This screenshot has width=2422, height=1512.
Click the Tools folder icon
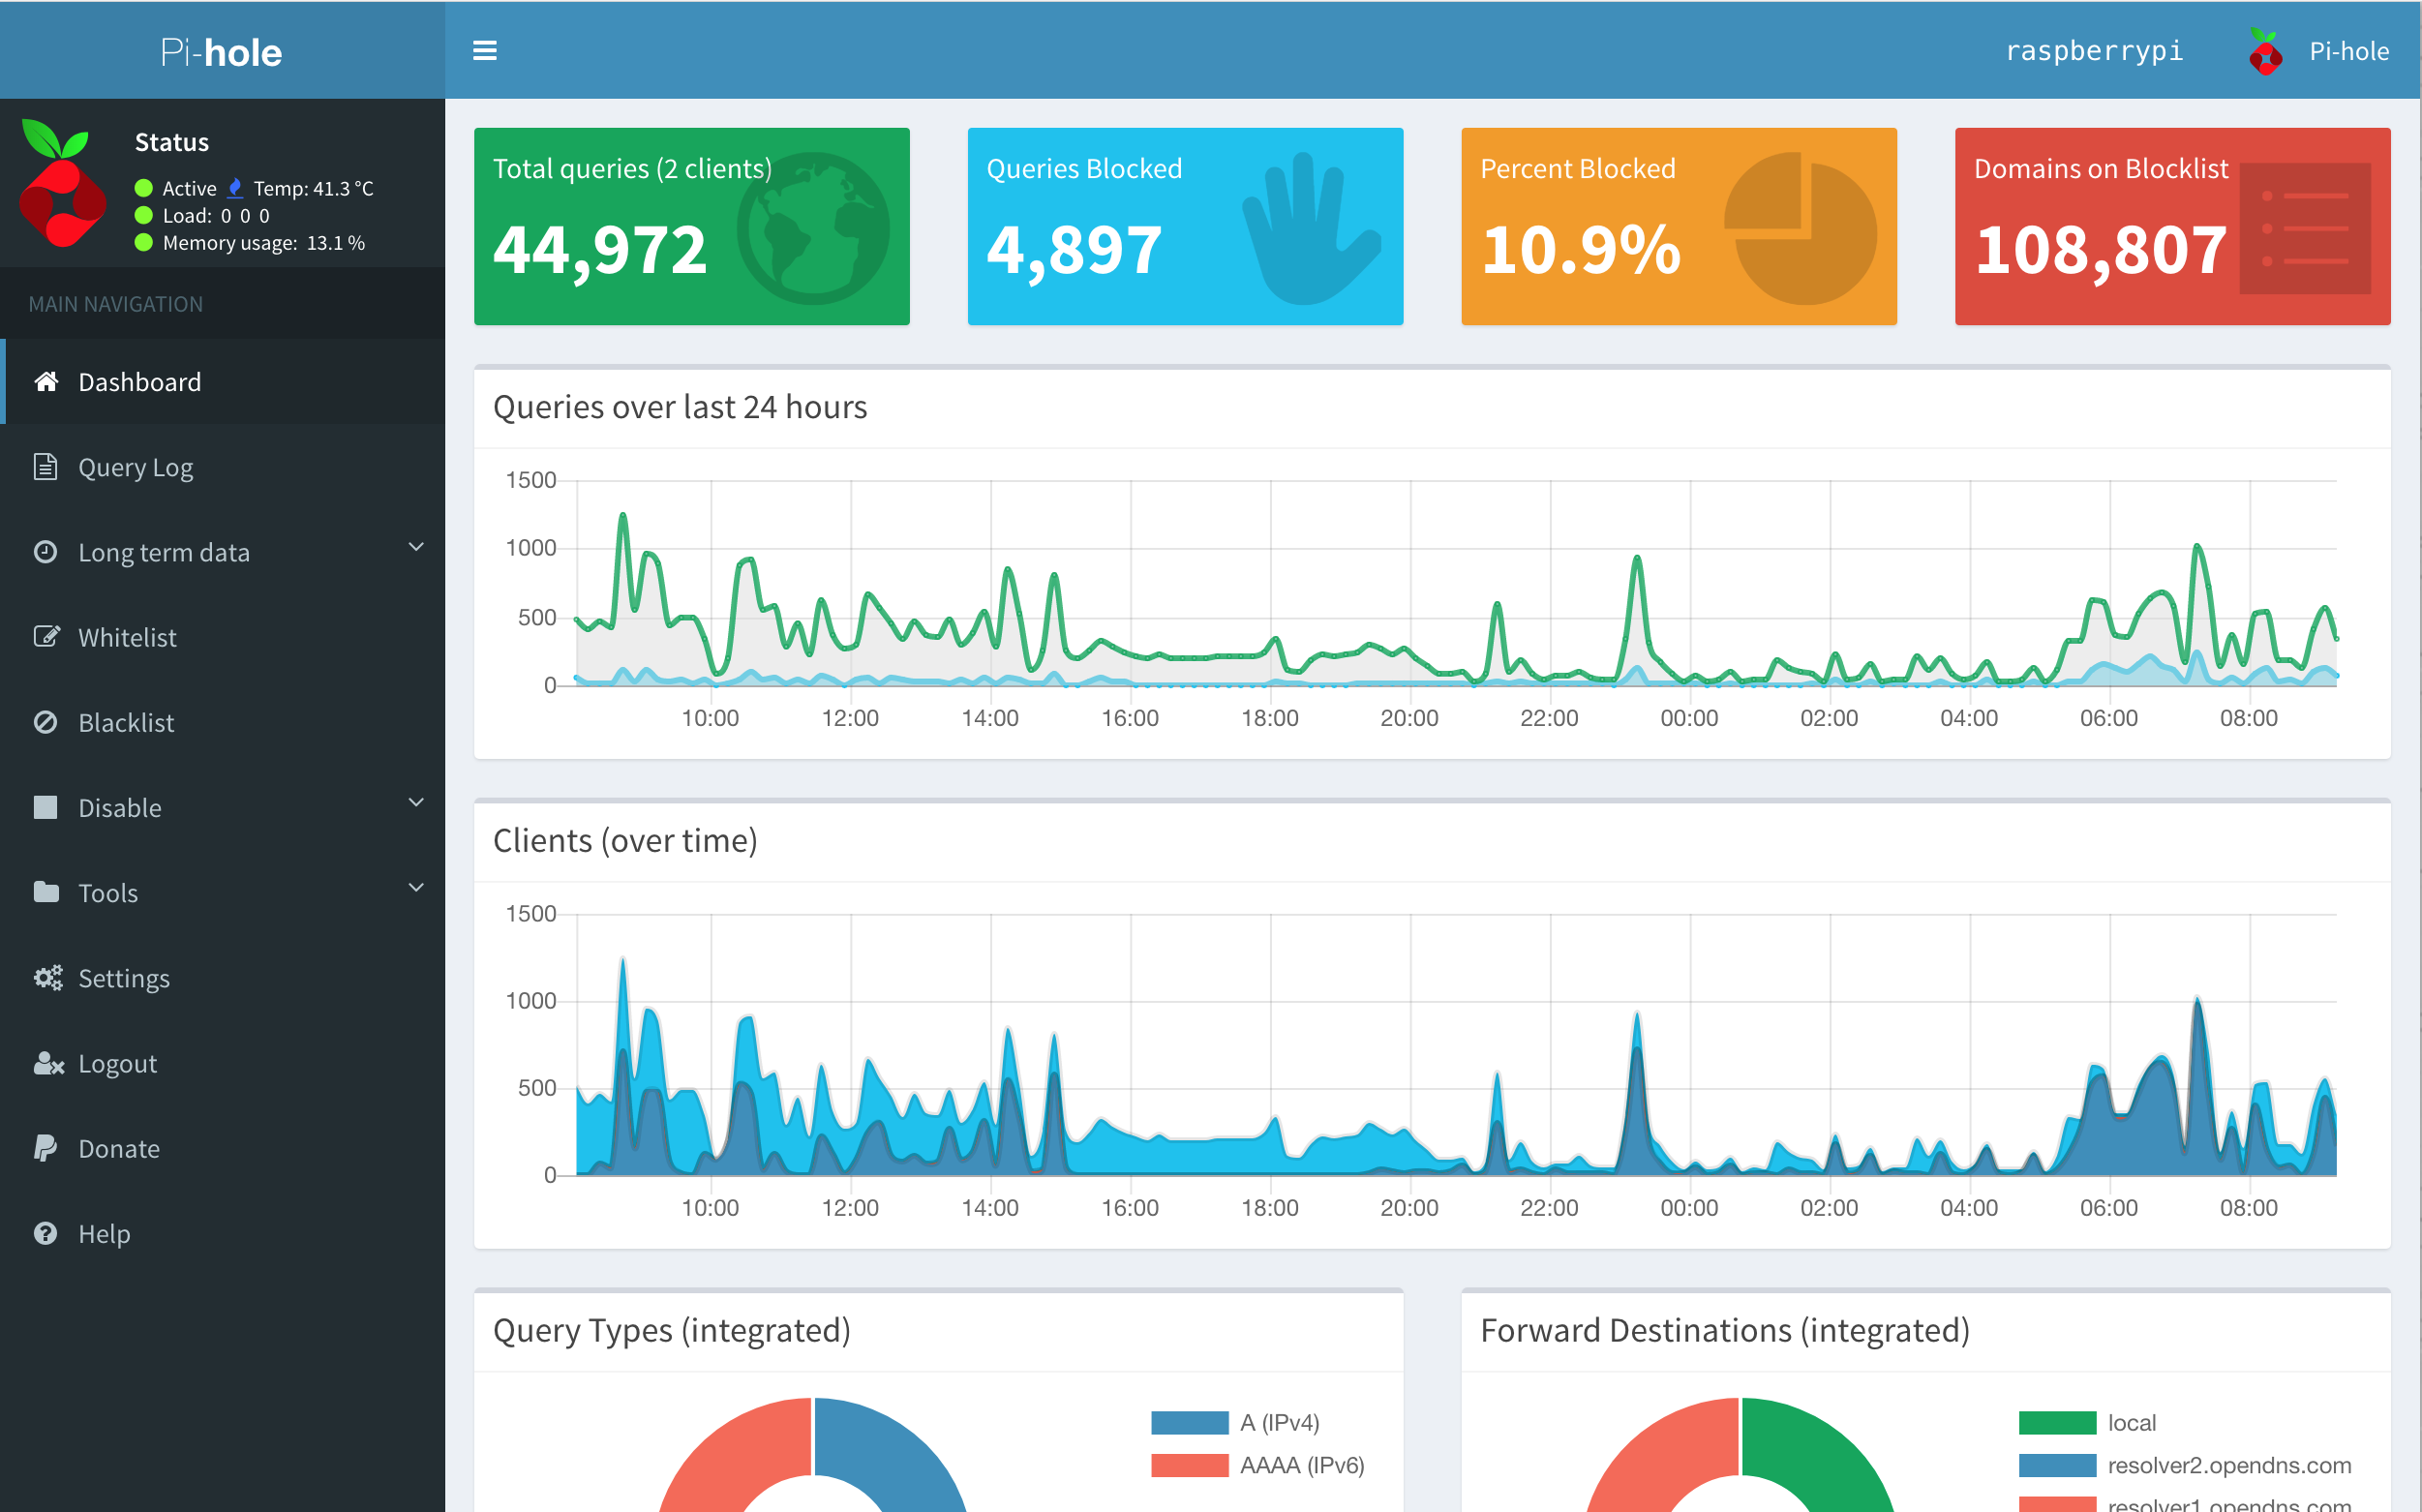coord(46,891)
